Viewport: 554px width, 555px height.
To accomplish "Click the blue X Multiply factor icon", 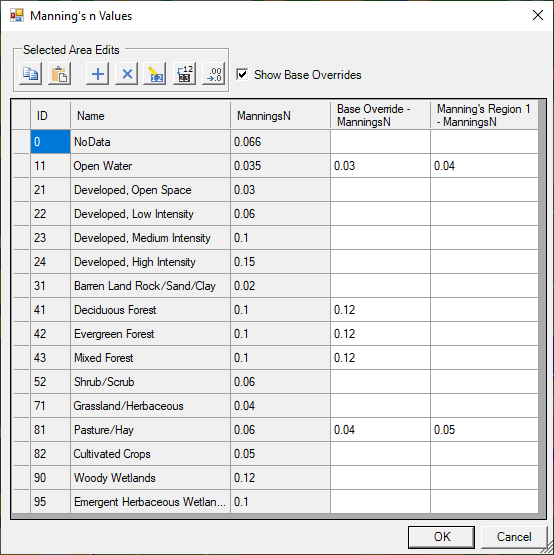I will (x=127, y=74).
